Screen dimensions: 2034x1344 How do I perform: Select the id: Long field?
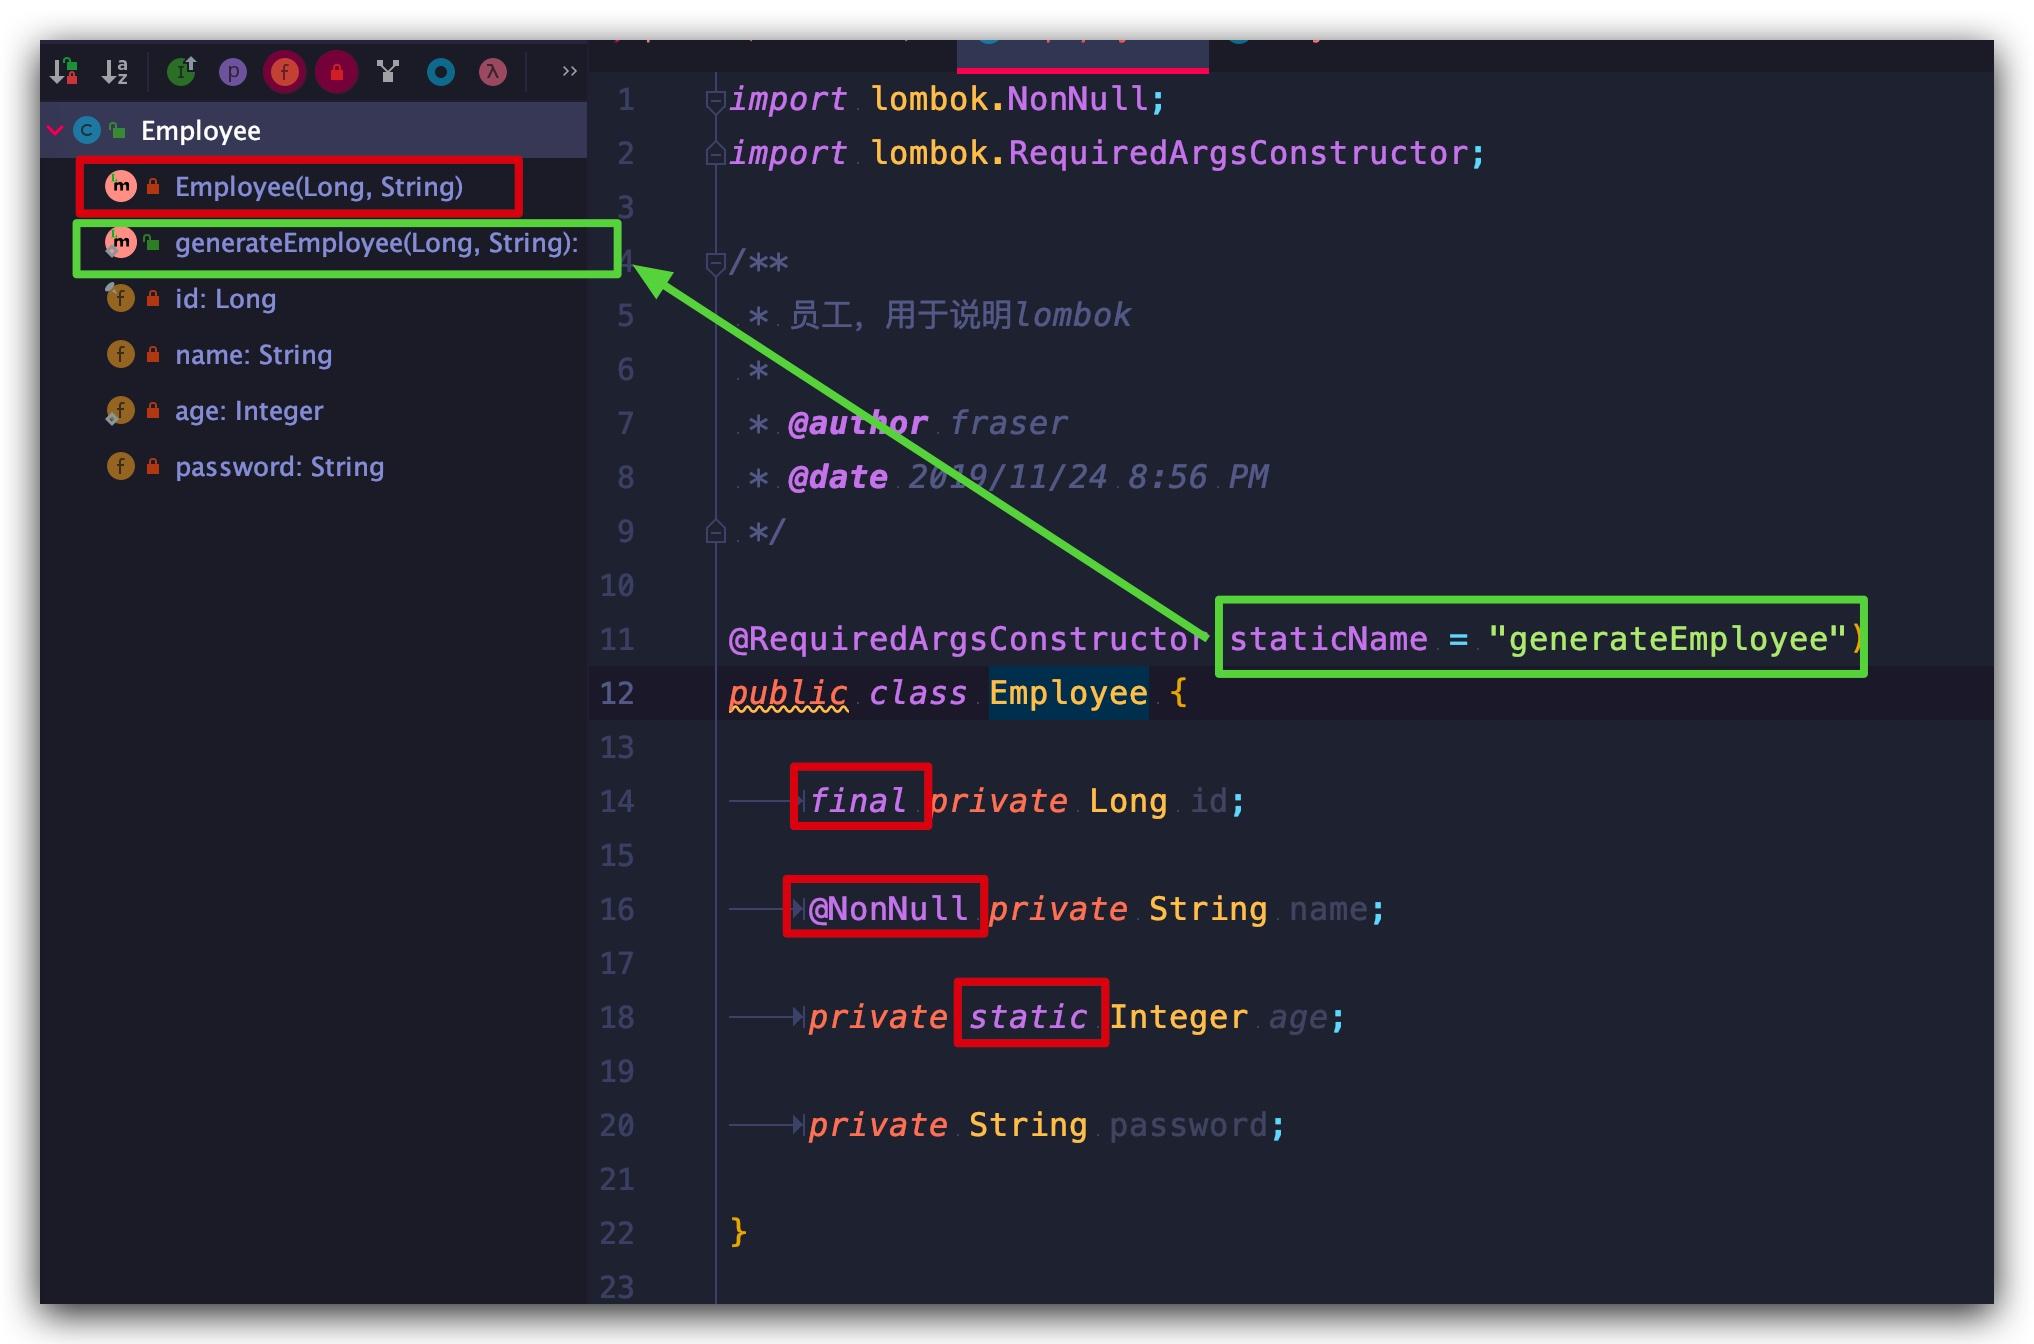(x=225, y=299)
